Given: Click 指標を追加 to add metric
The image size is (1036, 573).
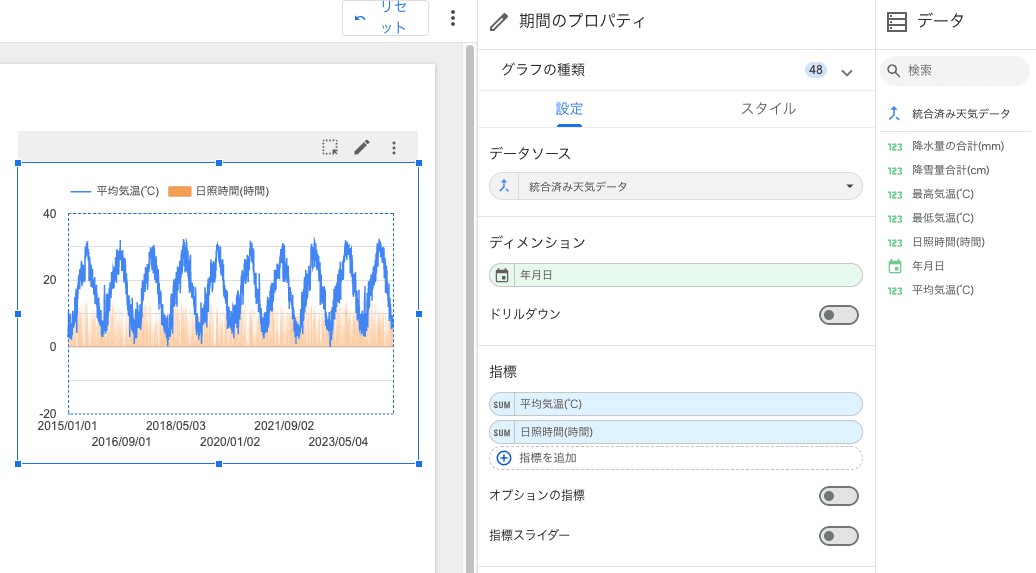Looking at the screenshot, I should tap(547, 458).
